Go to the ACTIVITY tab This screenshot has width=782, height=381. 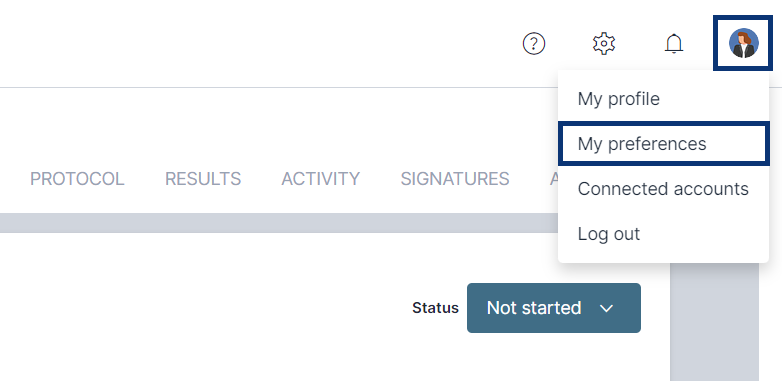point(321,179)
